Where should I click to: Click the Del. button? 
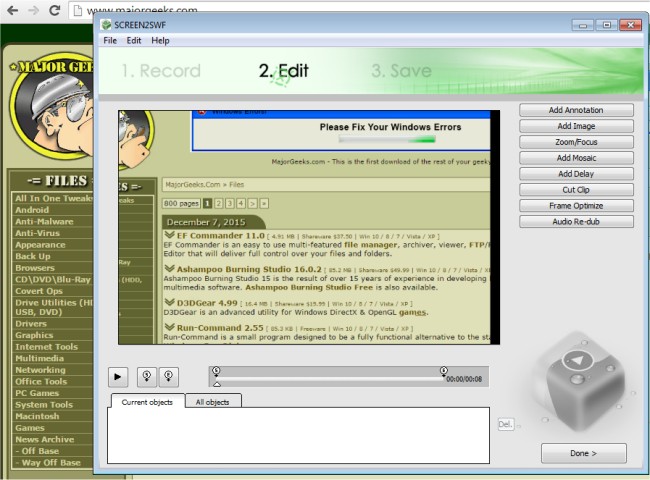point(505,424)
